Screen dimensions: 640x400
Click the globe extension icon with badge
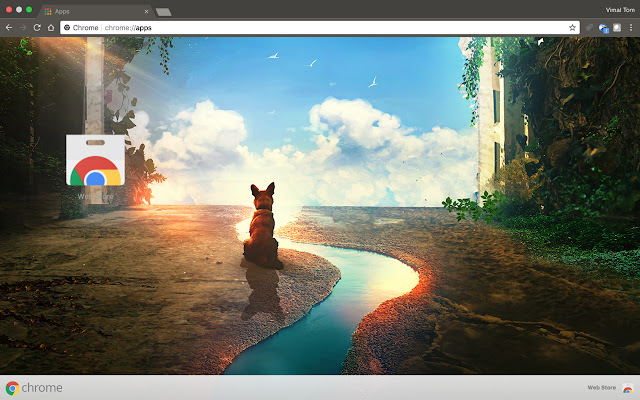coord(603,28)
